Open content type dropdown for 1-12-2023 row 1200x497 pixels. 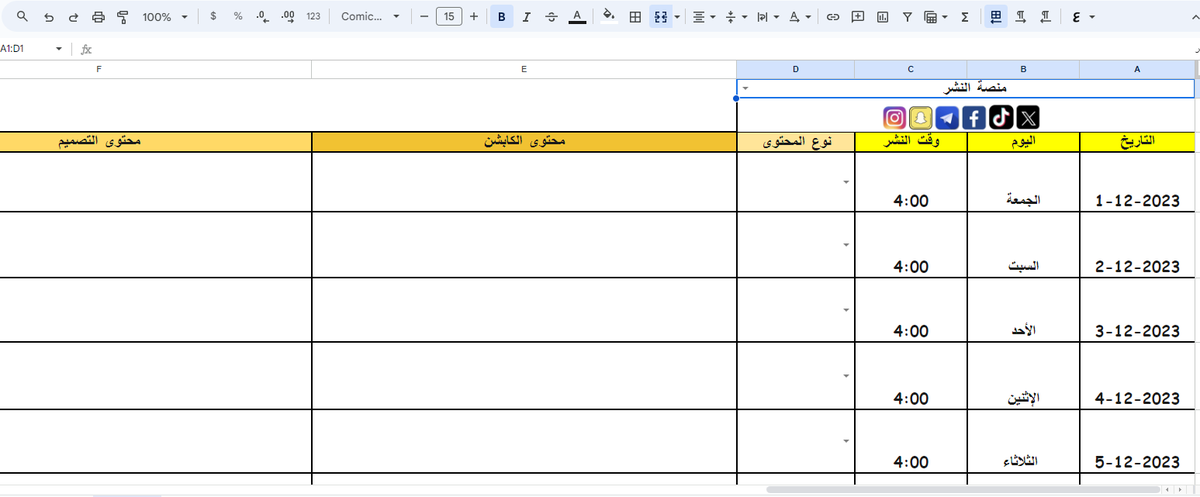pyautogui.click(x=846, y=182)
